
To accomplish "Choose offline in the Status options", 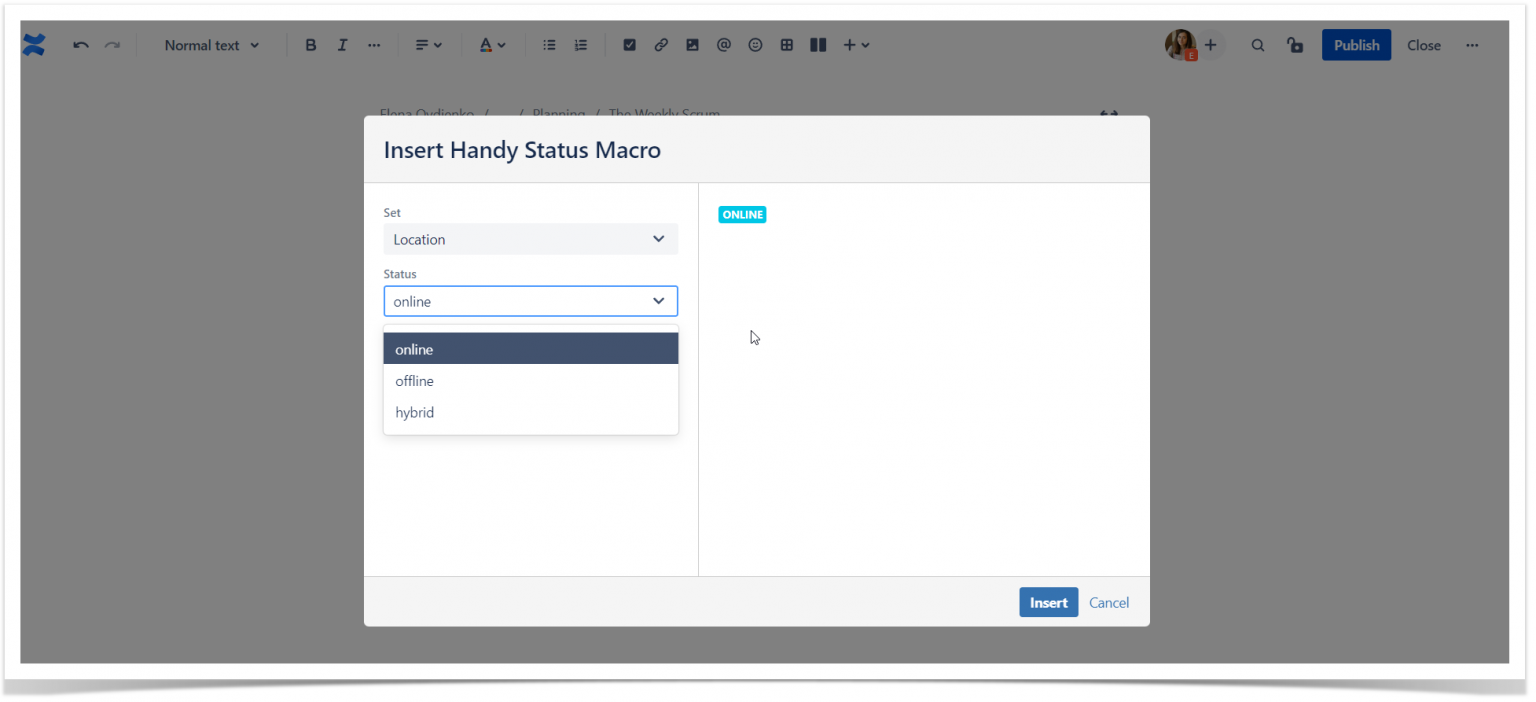I will pyautogui.click(x=414, y=381).
